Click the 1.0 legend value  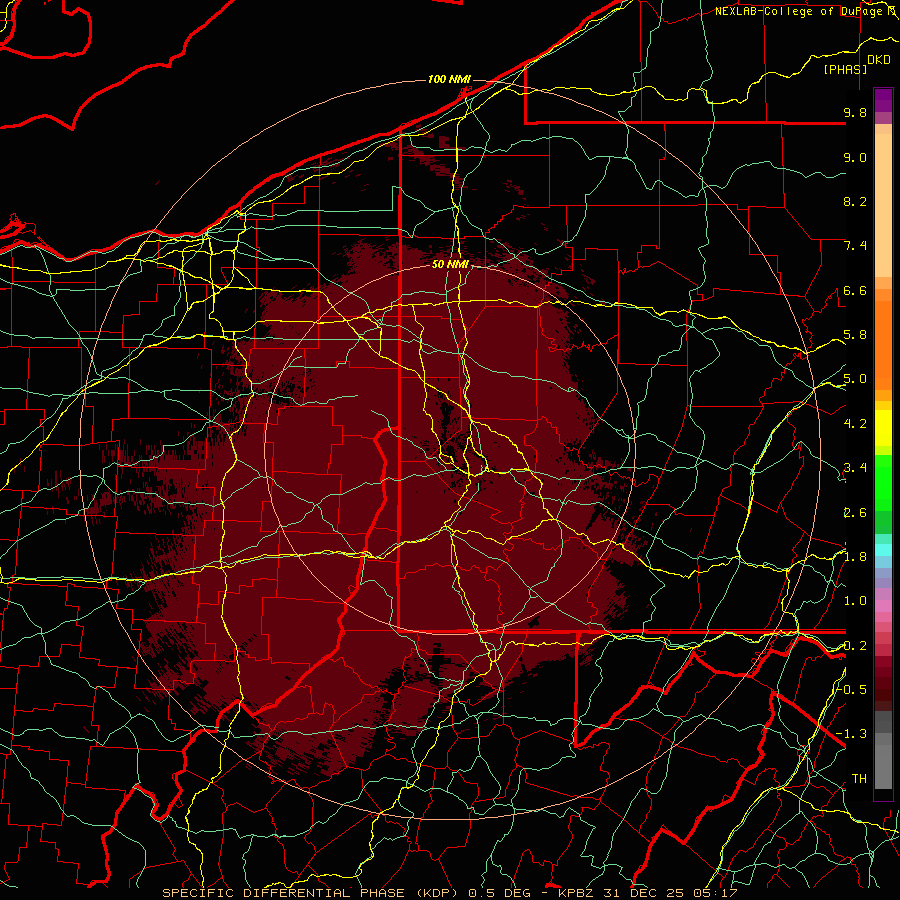(855, 601)
